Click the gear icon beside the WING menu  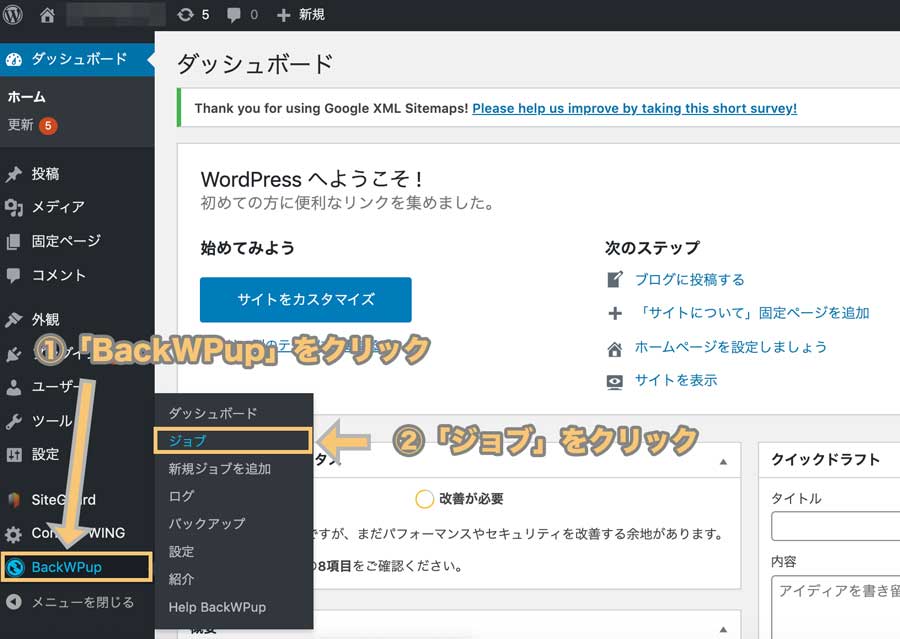pyautogui.click(x=14, y=534)
